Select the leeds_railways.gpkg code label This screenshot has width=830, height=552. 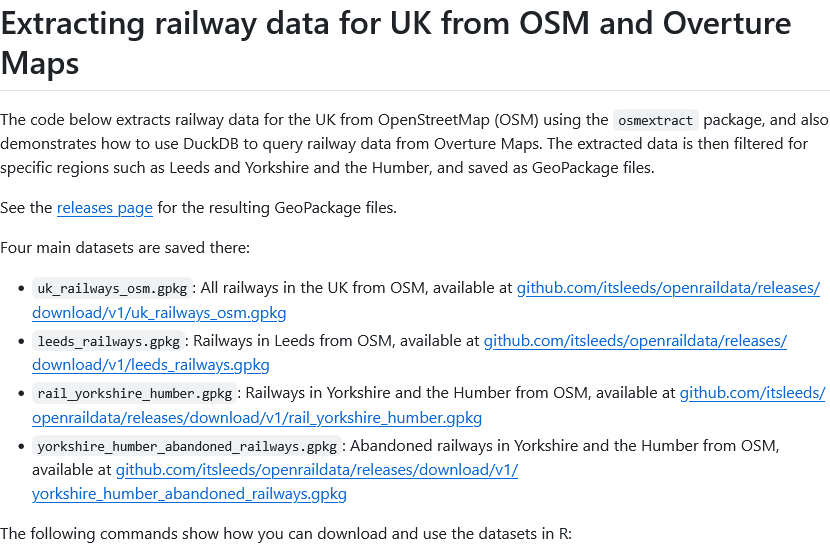point(107,341)
